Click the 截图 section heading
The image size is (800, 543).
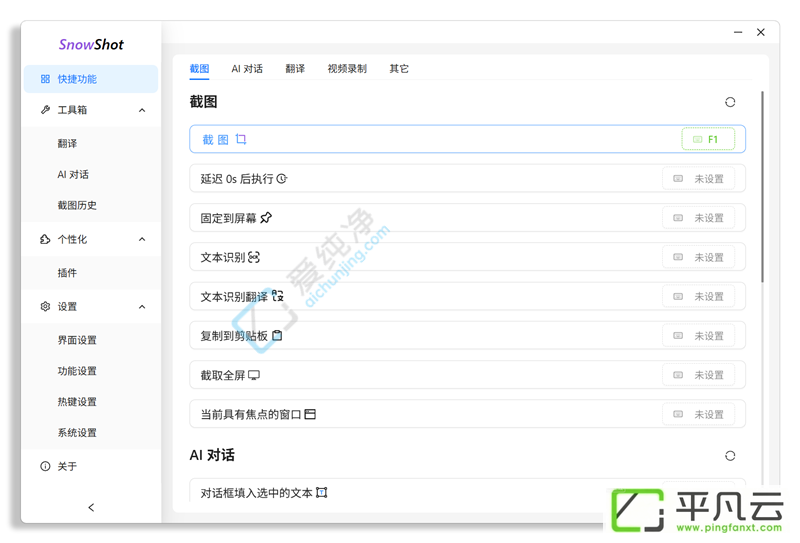204,102
